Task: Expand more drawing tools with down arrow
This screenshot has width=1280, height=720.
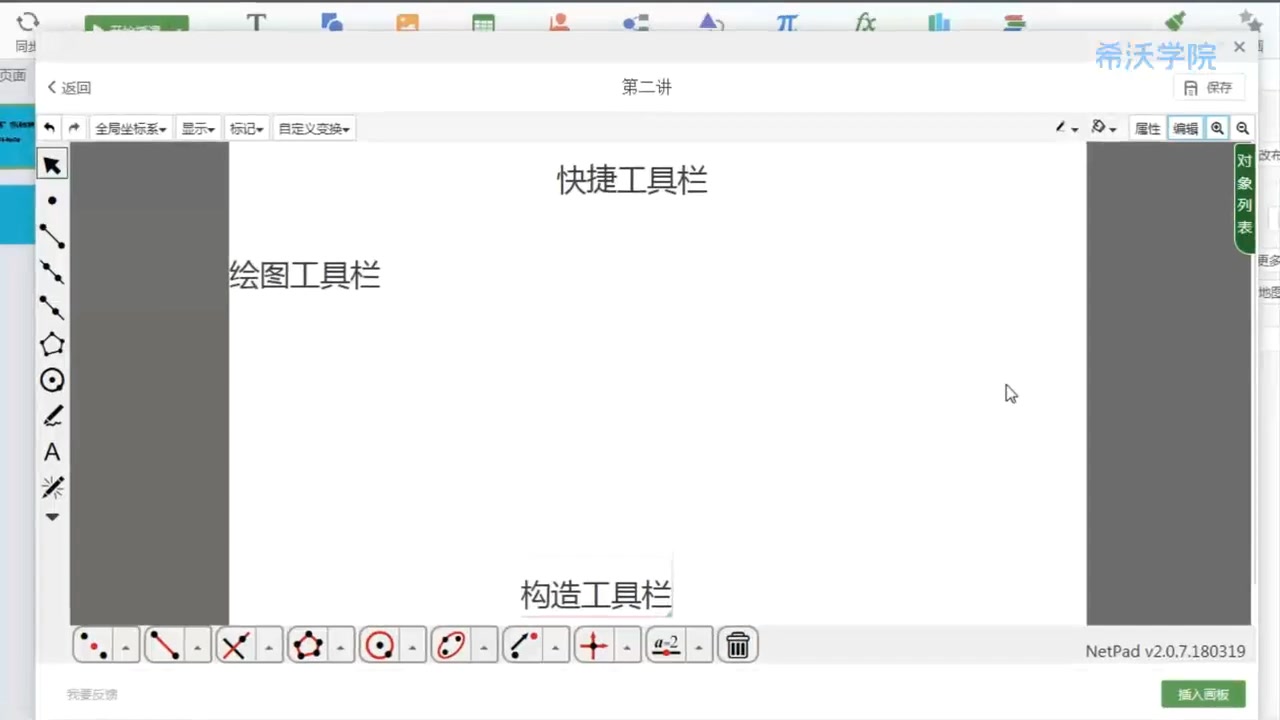Action: click(x=52, y=517)
